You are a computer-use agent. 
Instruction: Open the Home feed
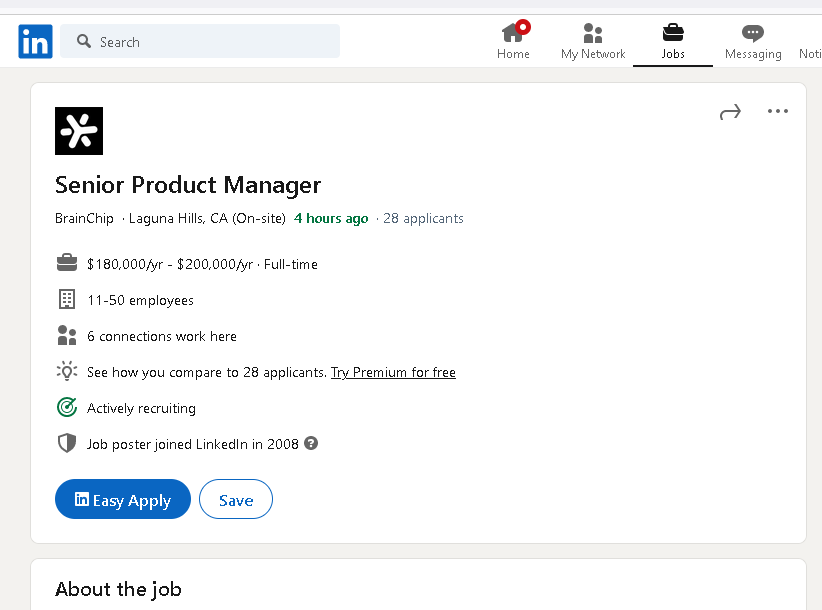(x=513, y=42)
